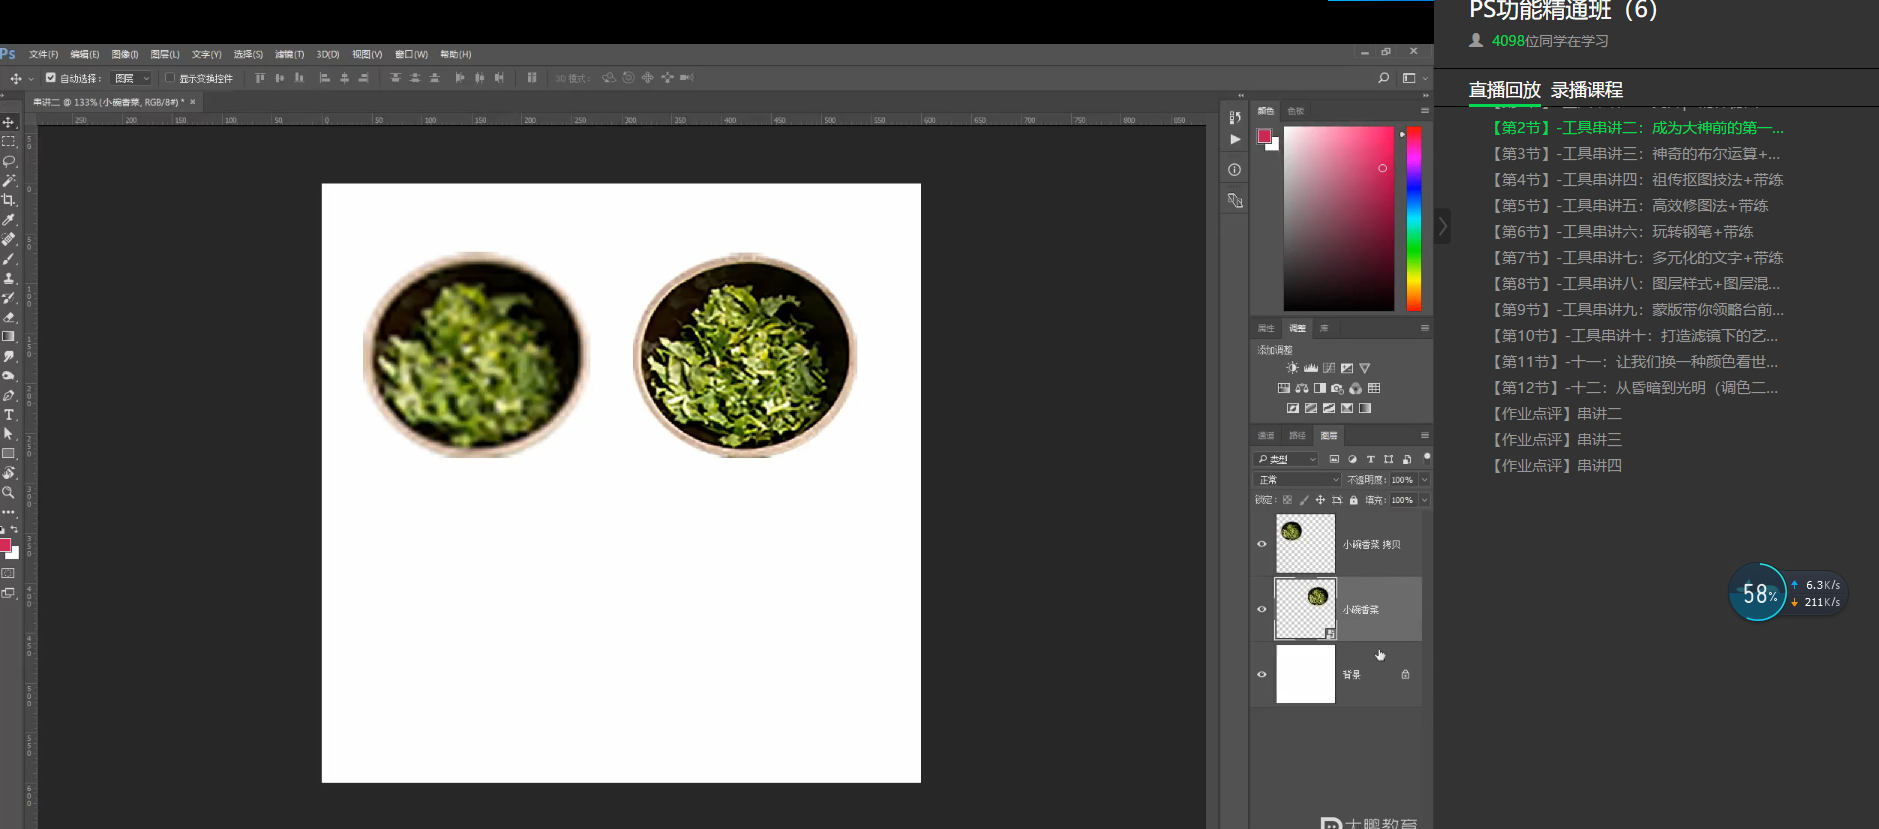
Task: Select the Lasso tool
Action: pyautogui.click(x=9, y=161)
